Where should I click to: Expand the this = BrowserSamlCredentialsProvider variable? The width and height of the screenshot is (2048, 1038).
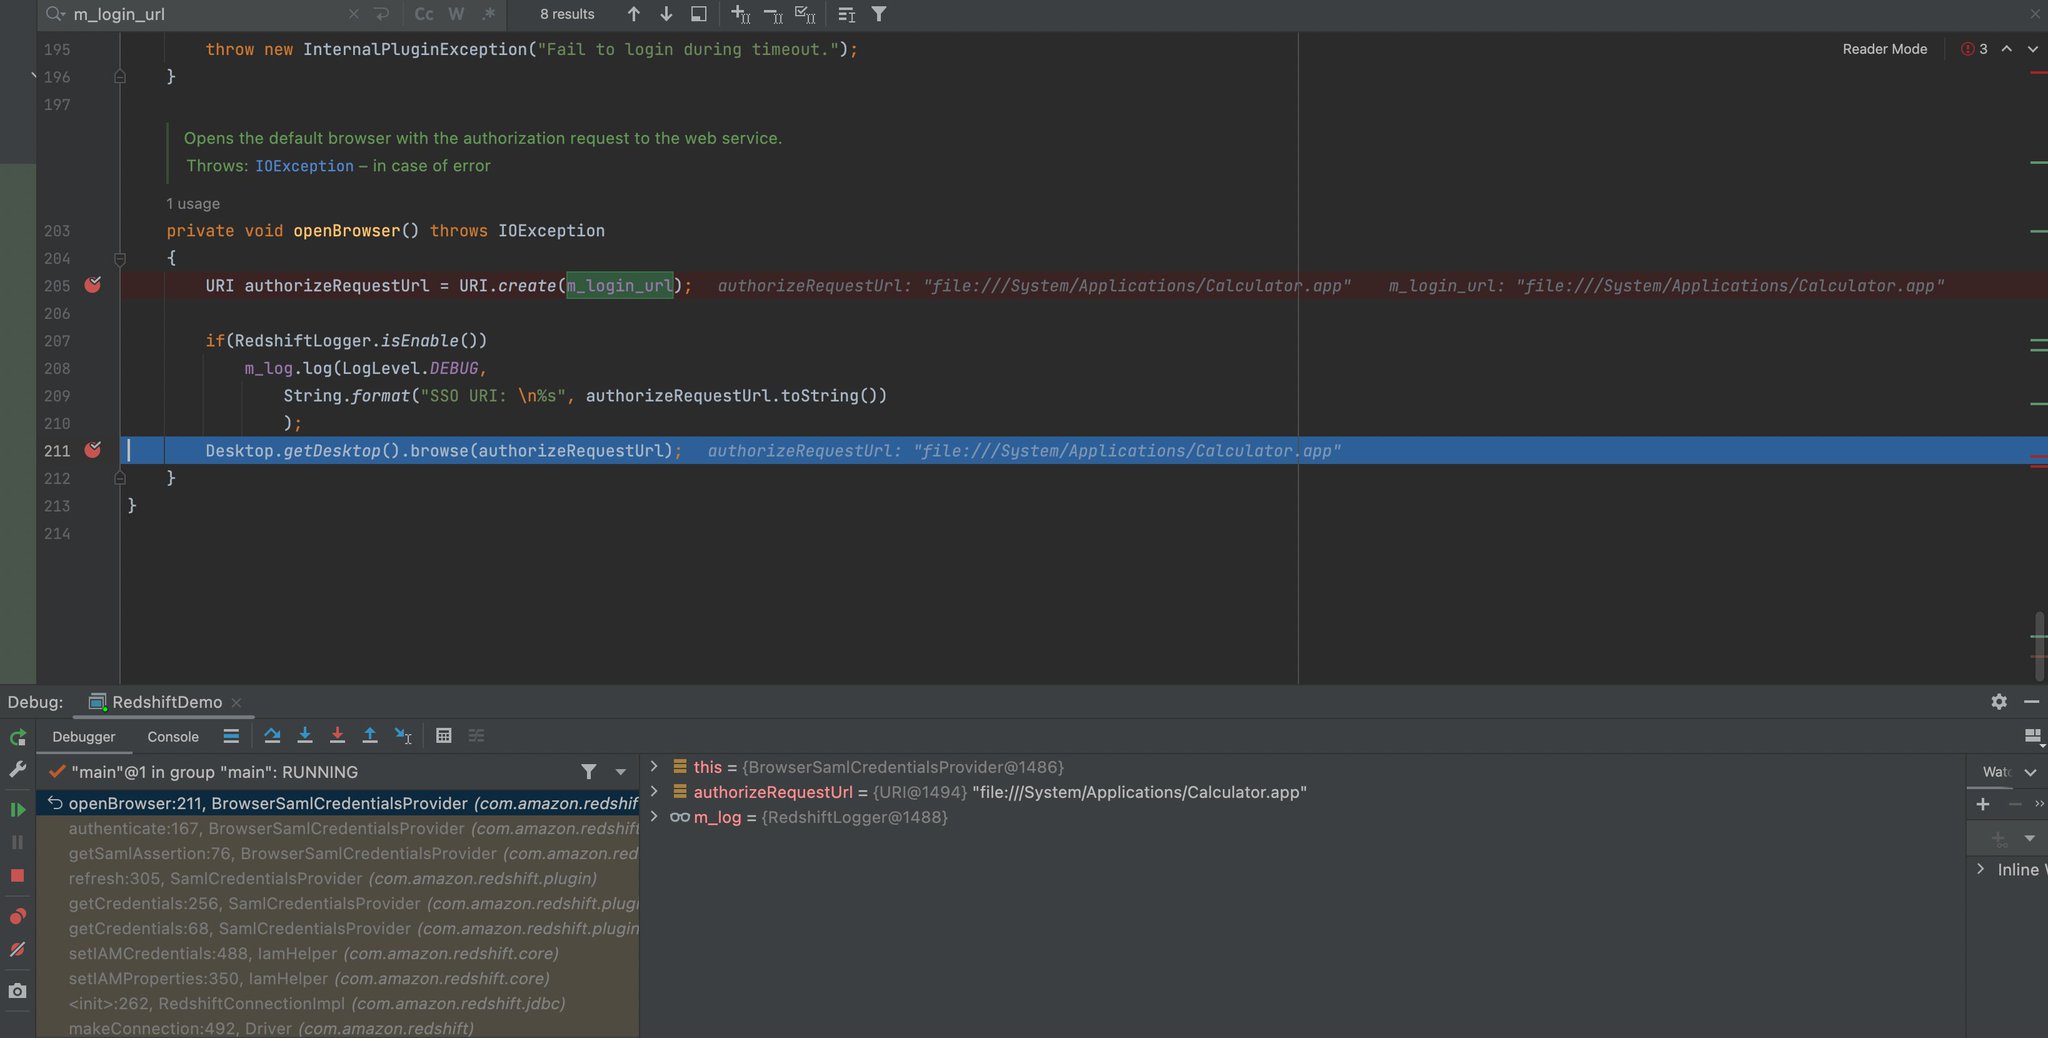point(653,766)
